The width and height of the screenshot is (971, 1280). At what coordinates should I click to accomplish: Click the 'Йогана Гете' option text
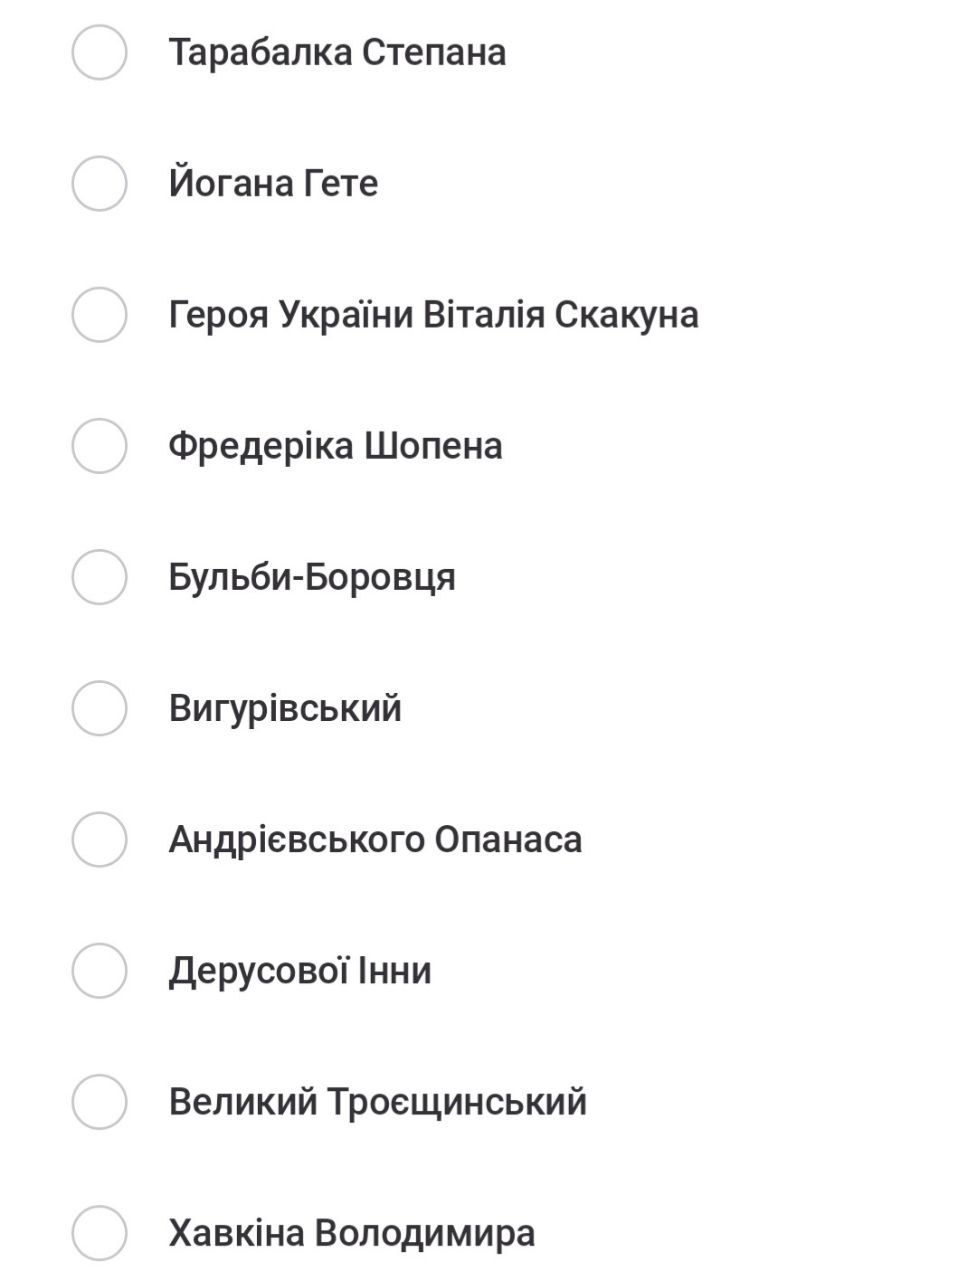273,183
